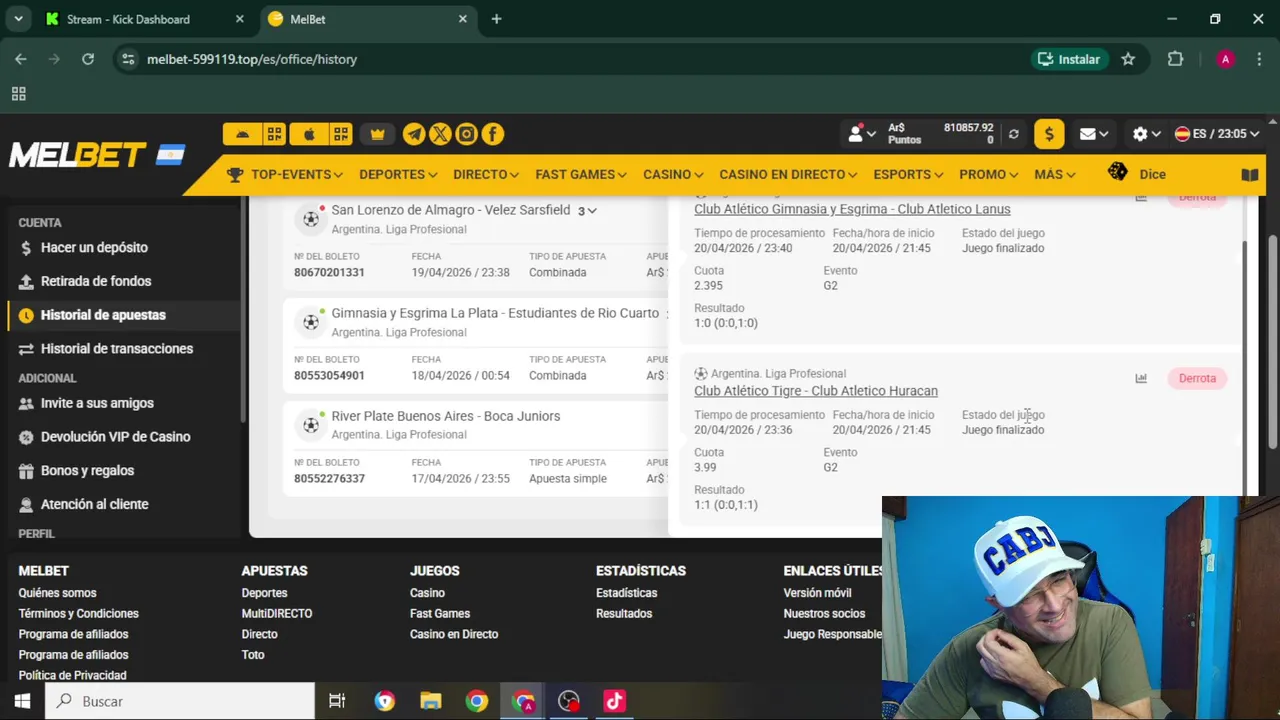
Task: Expand the DEPORTES menu
Action: (398, 174)
